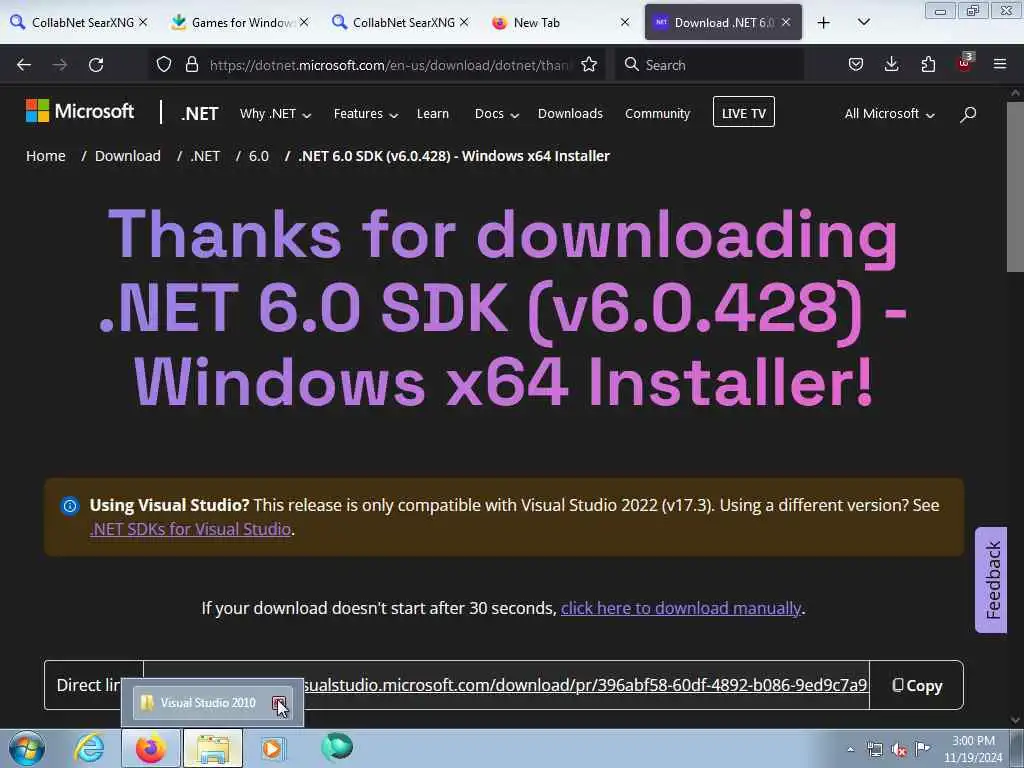Close the Visual Studio 2010 taskbar preview

point(279,703)
